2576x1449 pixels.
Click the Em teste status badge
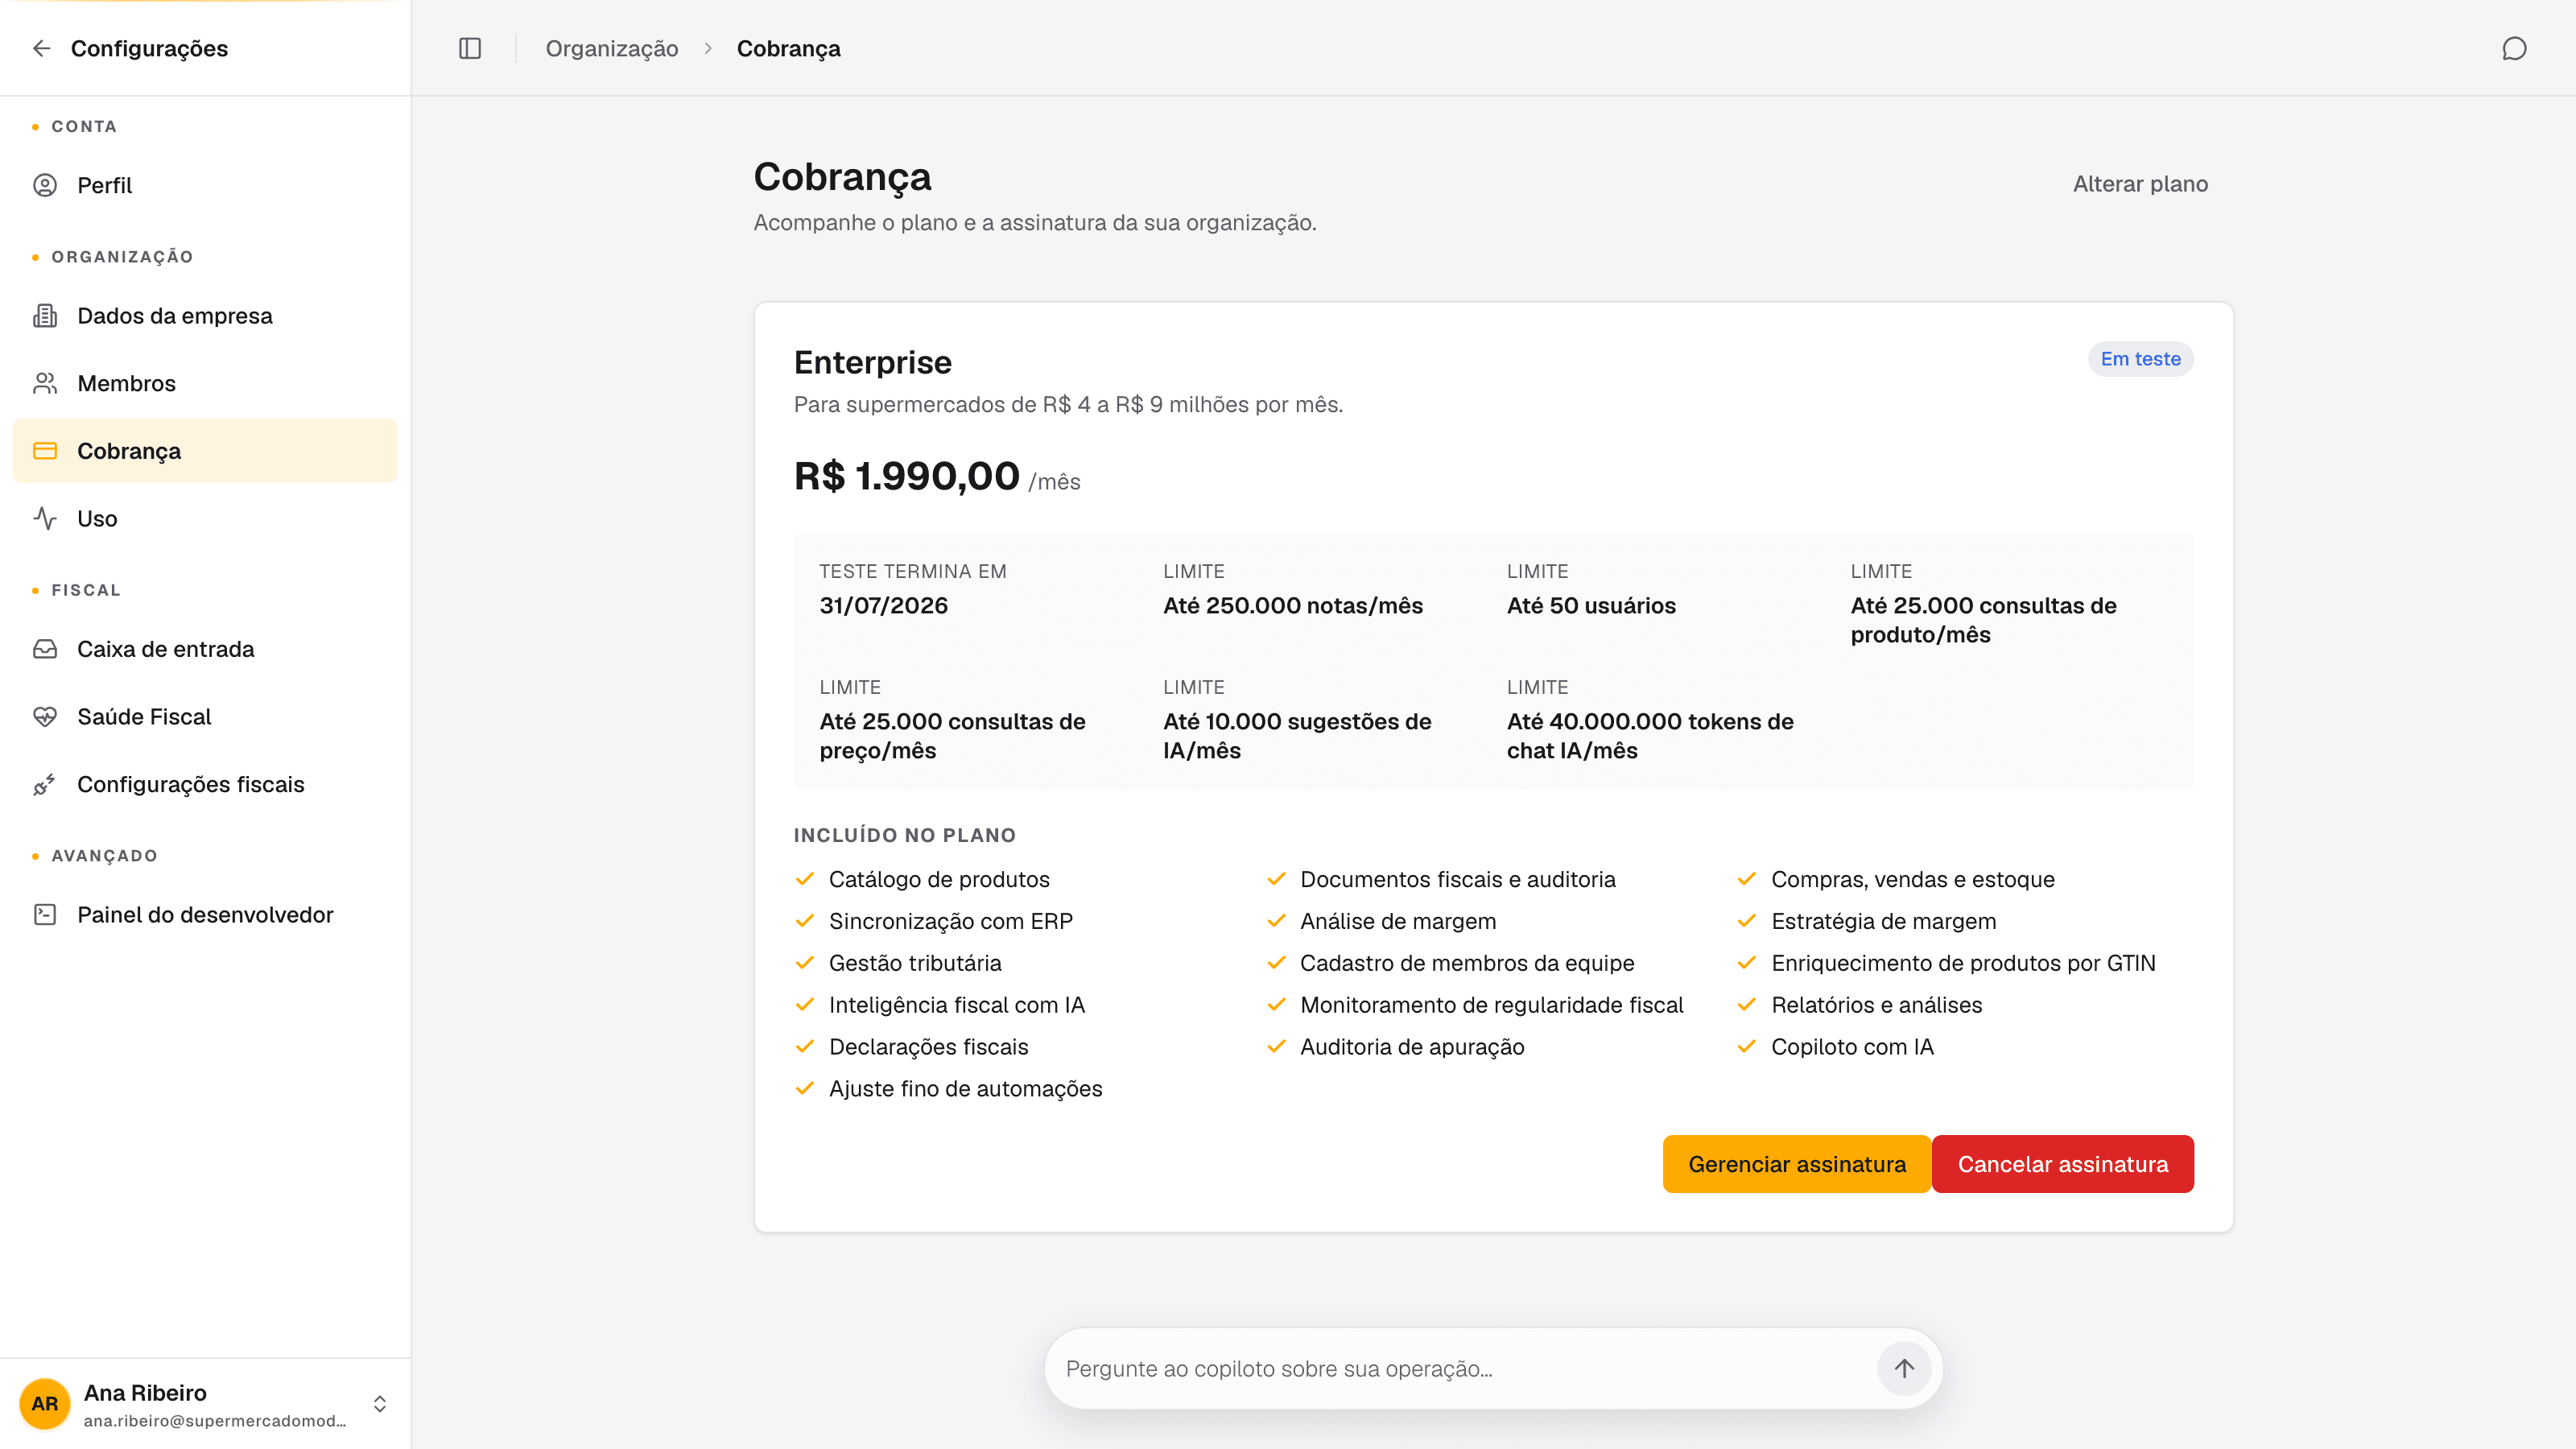(2140, 359)
